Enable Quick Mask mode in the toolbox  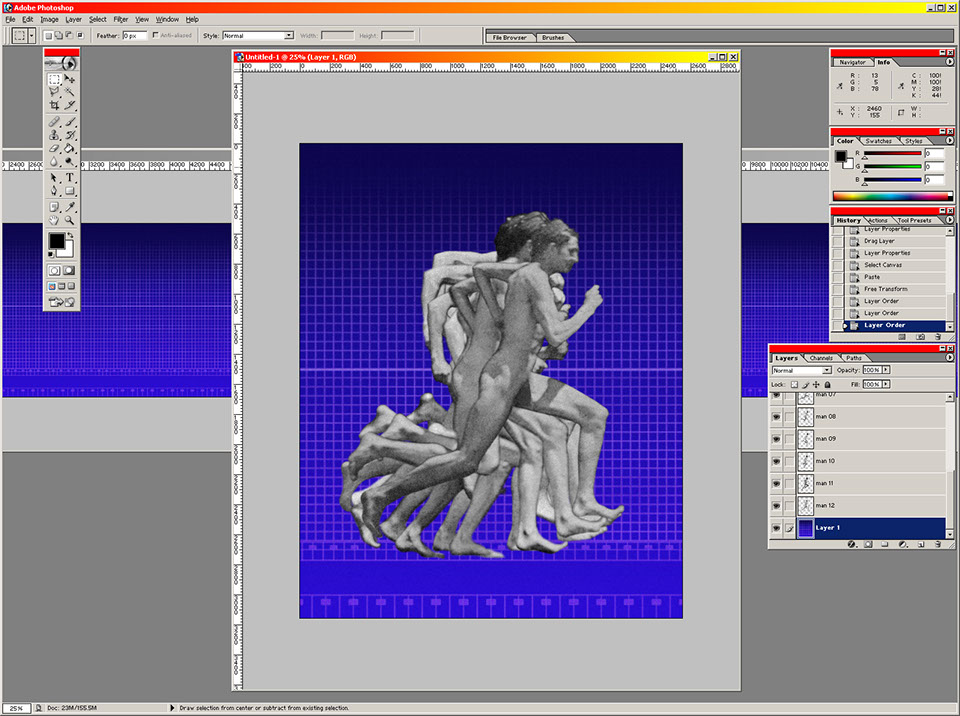tap(69, 270)
